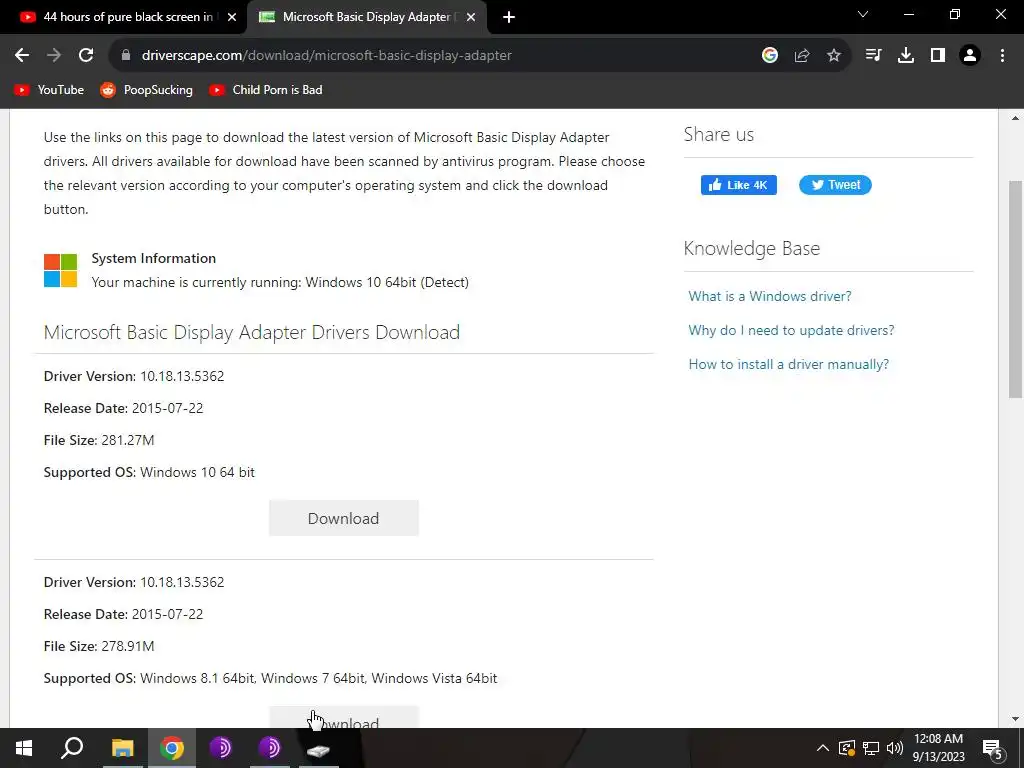Open Chrome downloads icon
Image resolution: width=1024 pixels, height=768 pixels.
[906, 56]
